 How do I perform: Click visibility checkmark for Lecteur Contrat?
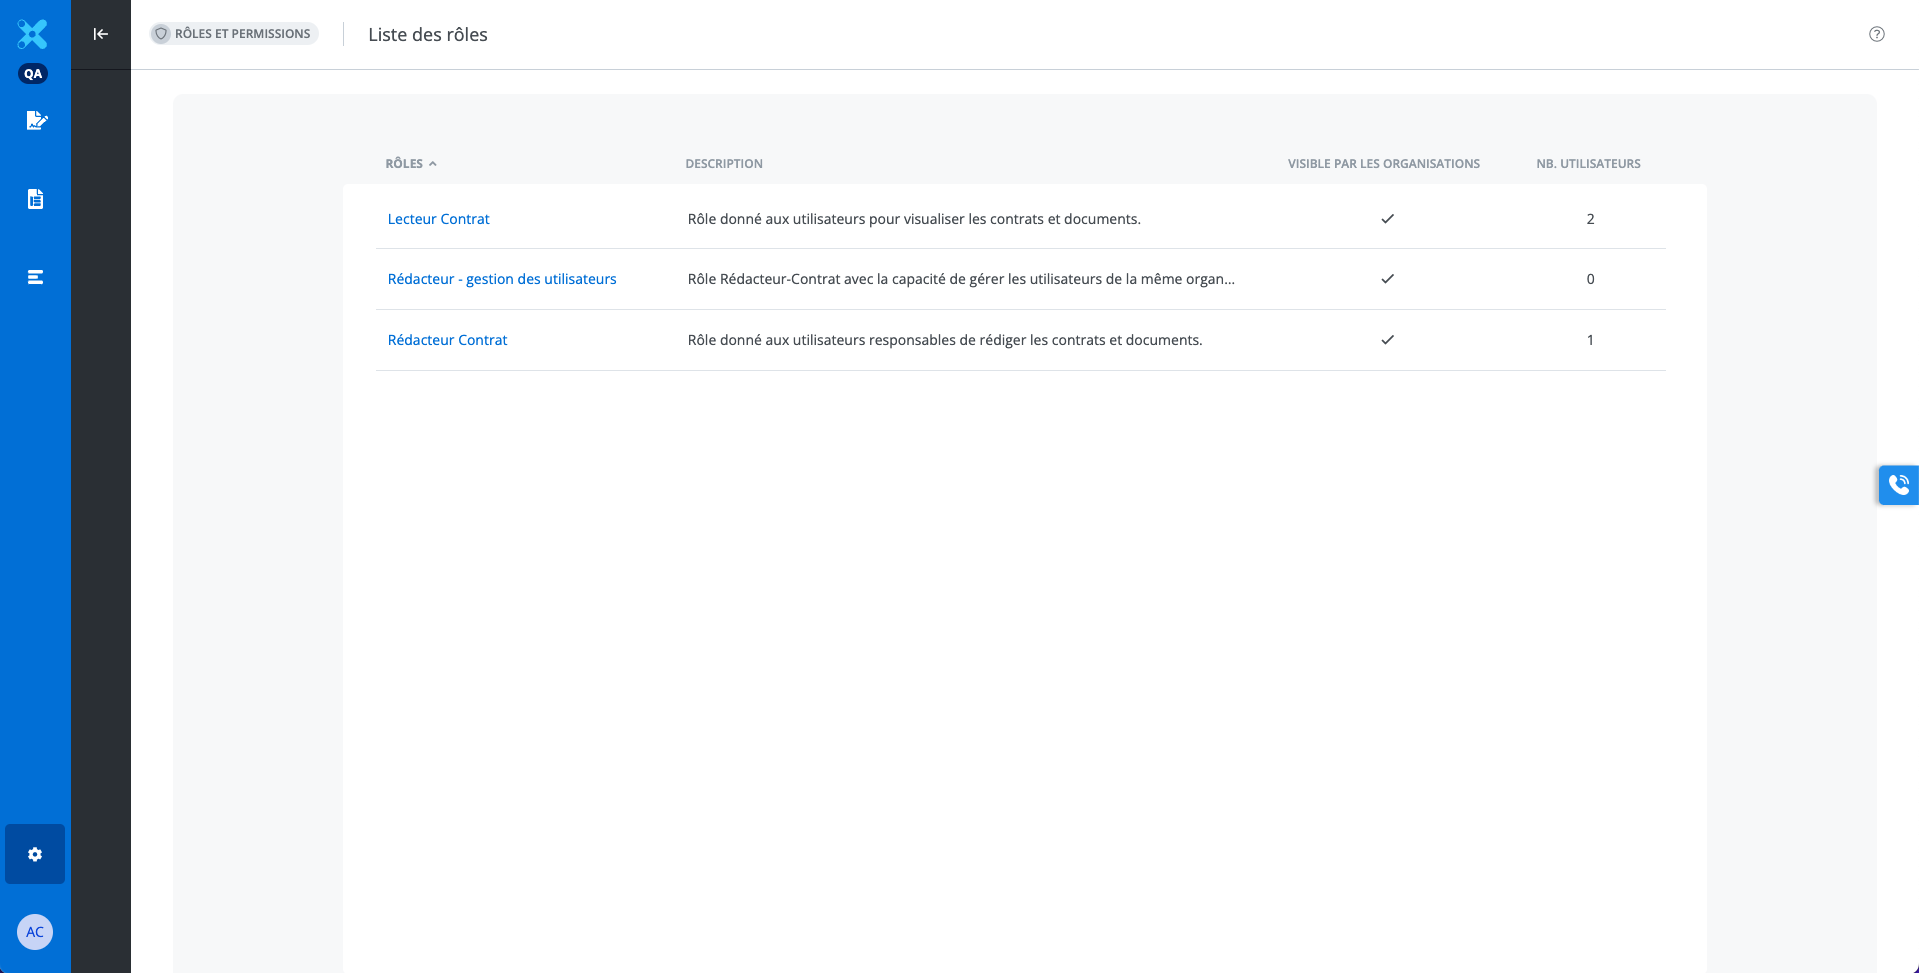1387,219
